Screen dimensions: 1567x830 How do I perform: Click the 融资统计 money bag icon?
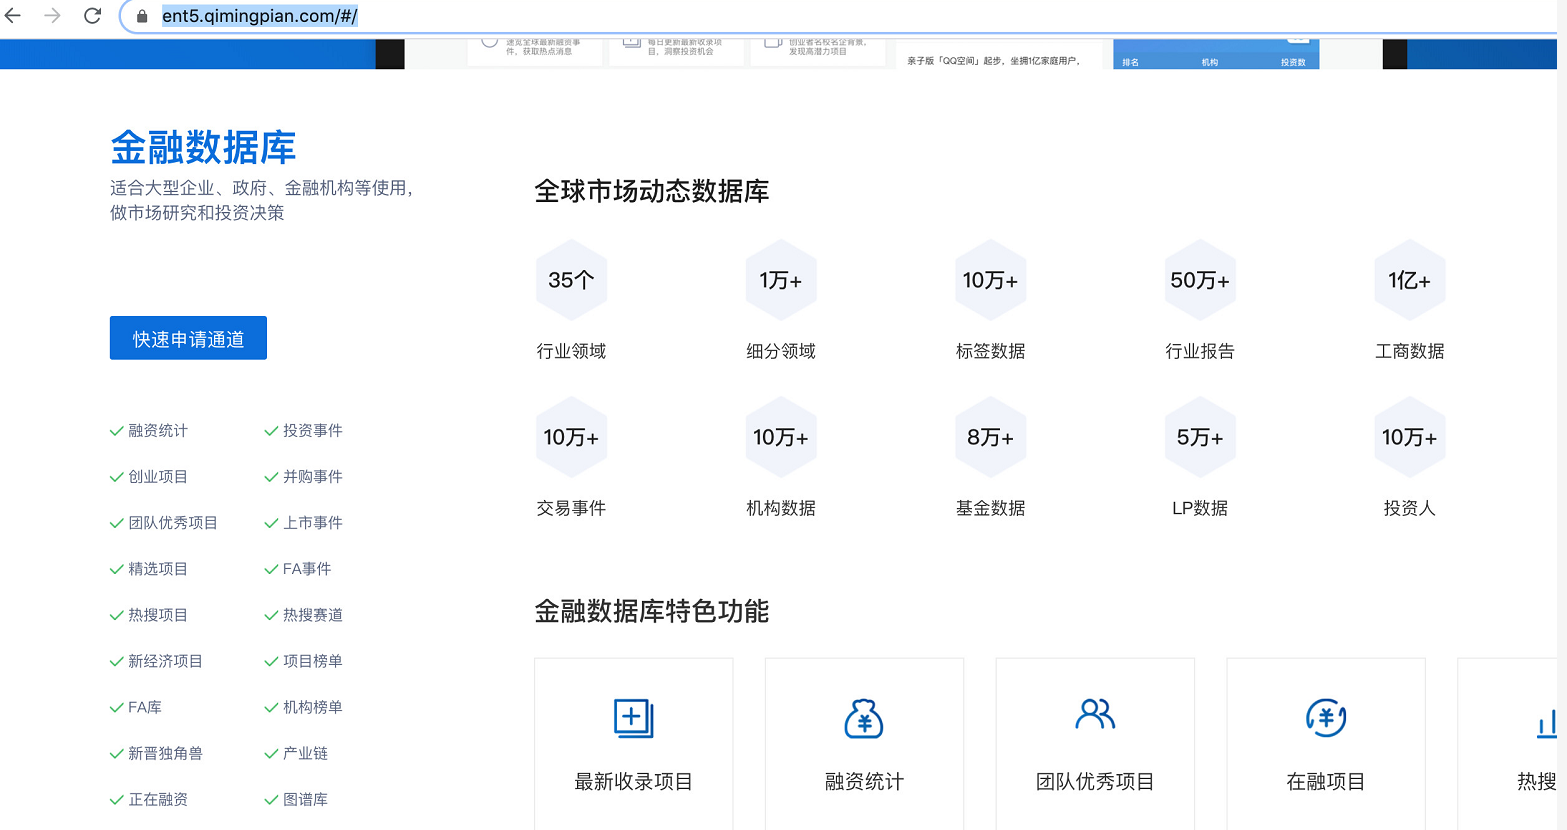(864, 718)
